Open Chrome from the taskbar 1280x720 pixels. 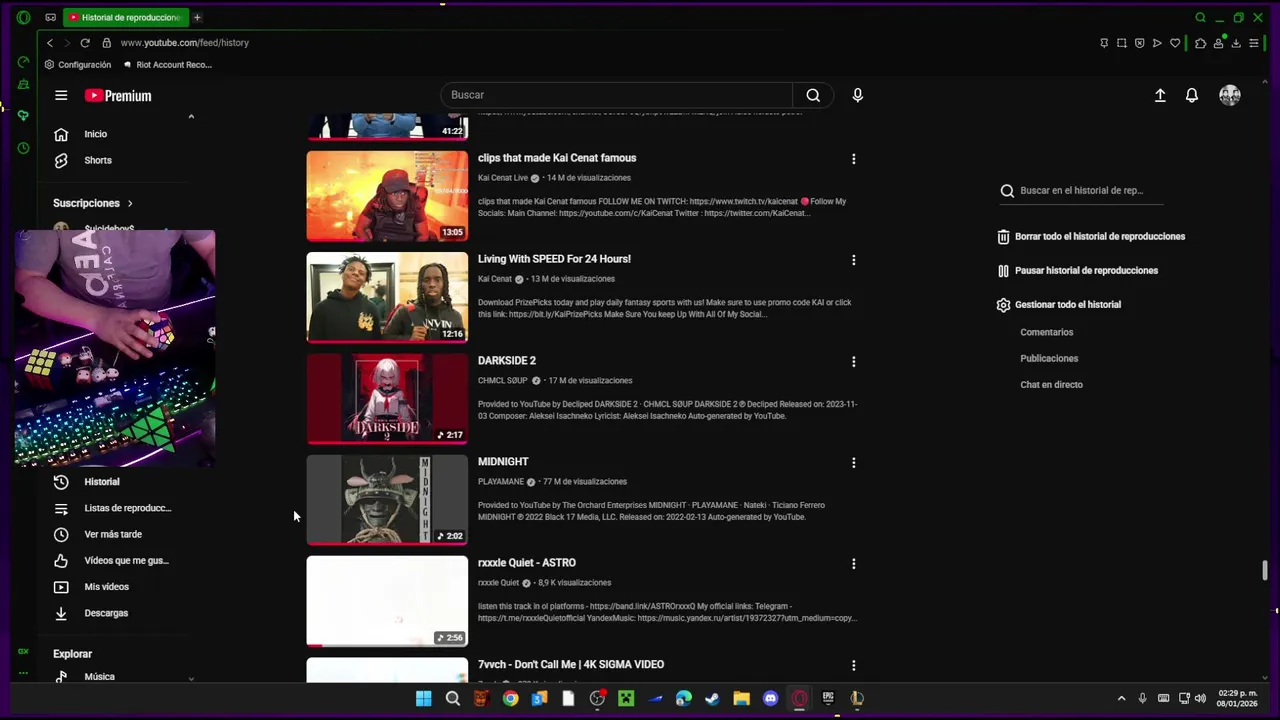point(511,698)
